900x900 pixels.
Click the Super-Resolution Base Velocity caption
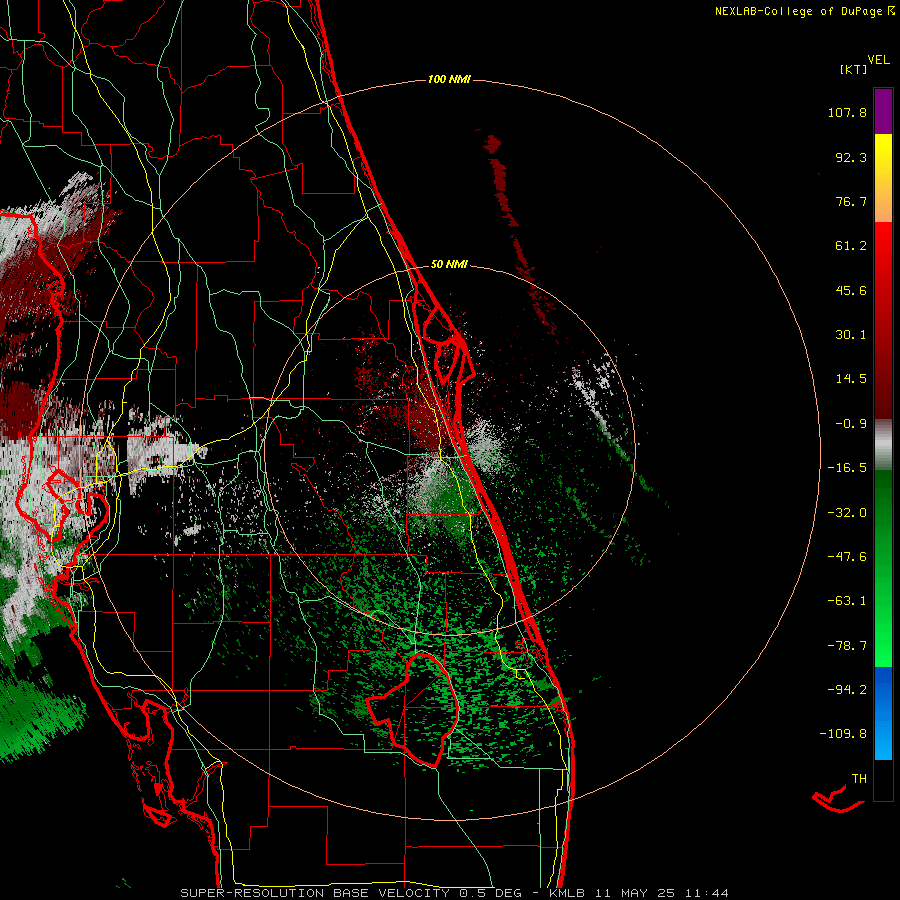455,893
